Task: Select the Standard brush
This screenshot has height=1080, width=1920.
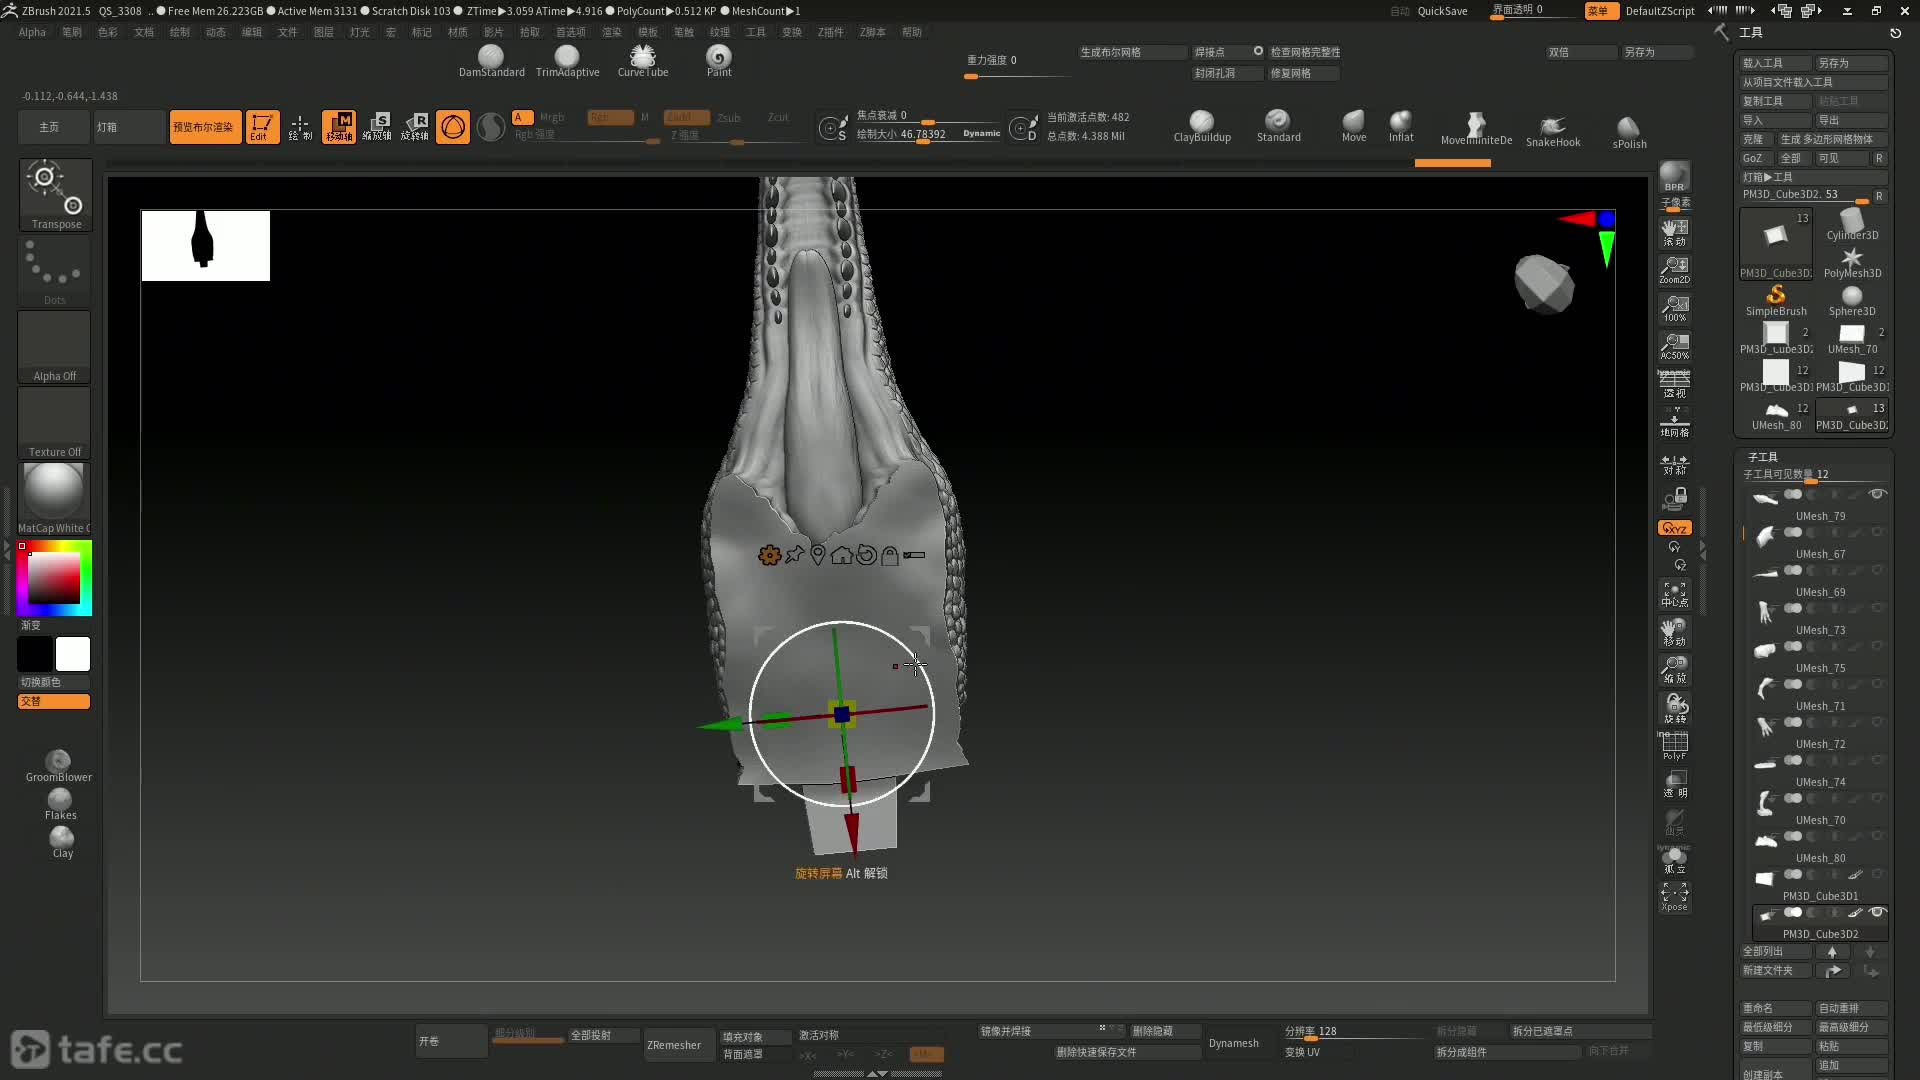Action: 1278,127
